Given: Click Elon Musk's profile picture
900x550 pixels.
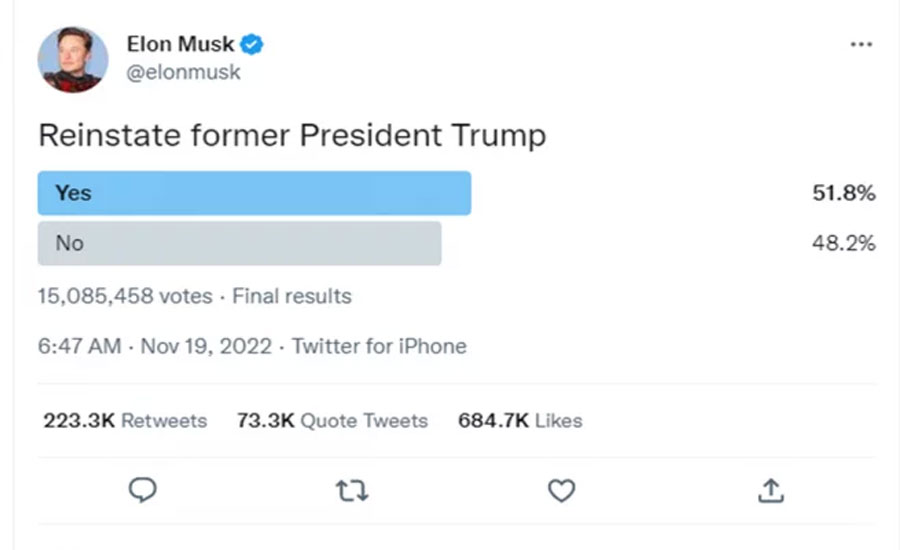Looking at the screenshot, I should pos(73,60).
